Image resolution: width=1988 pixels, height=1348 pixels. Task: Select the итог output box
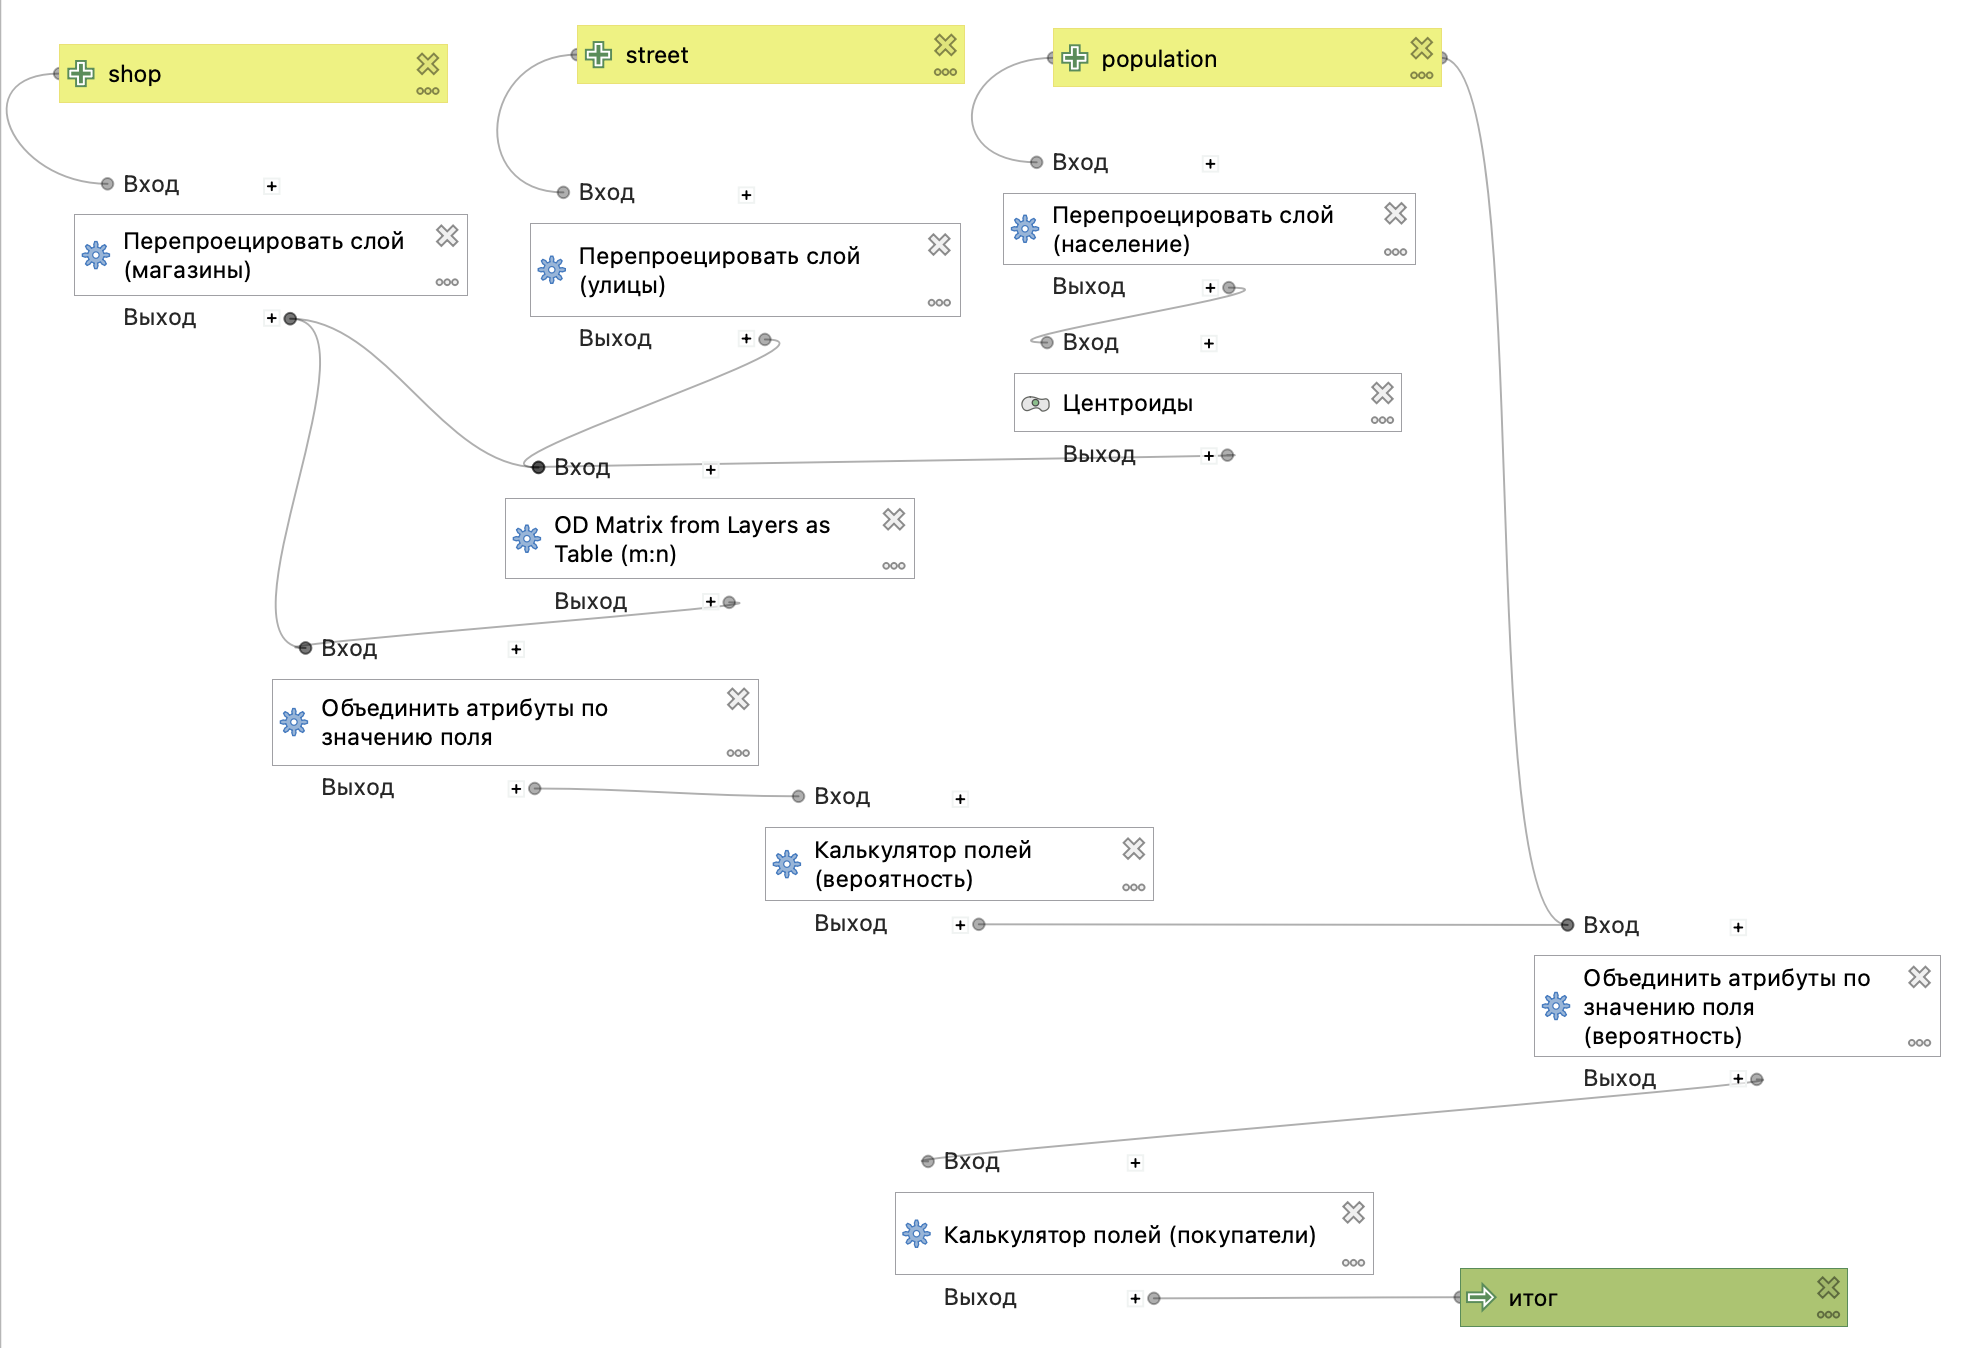[x=1653, y=1297]
